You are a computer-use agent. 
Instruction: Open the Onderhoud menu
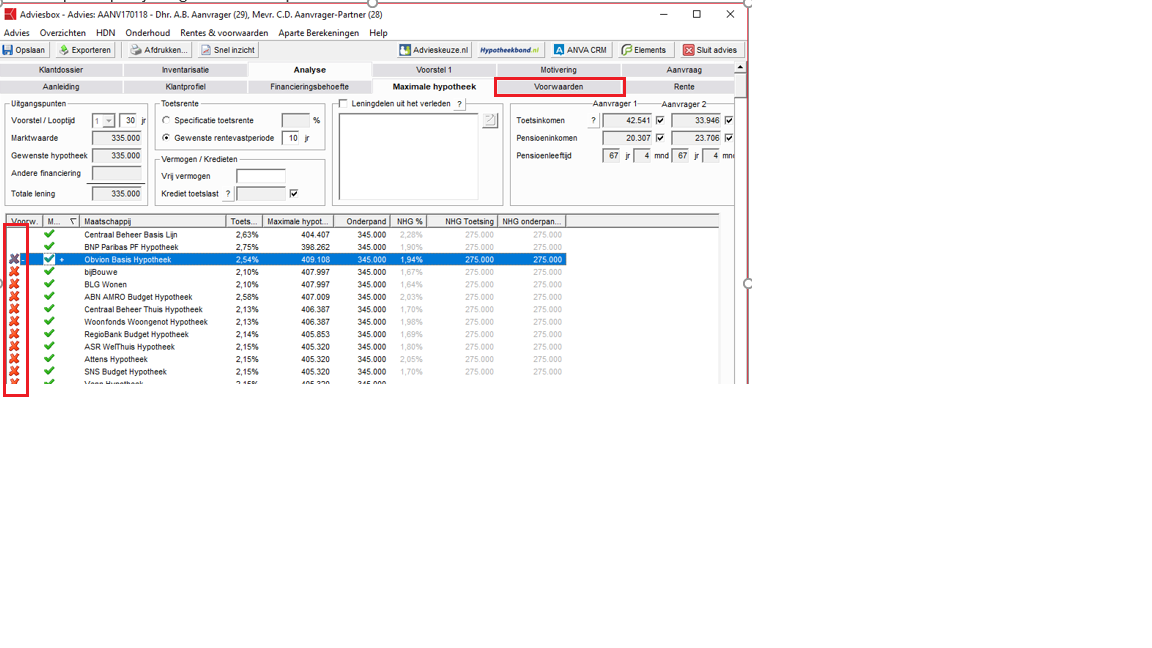(x=148, y=33)
